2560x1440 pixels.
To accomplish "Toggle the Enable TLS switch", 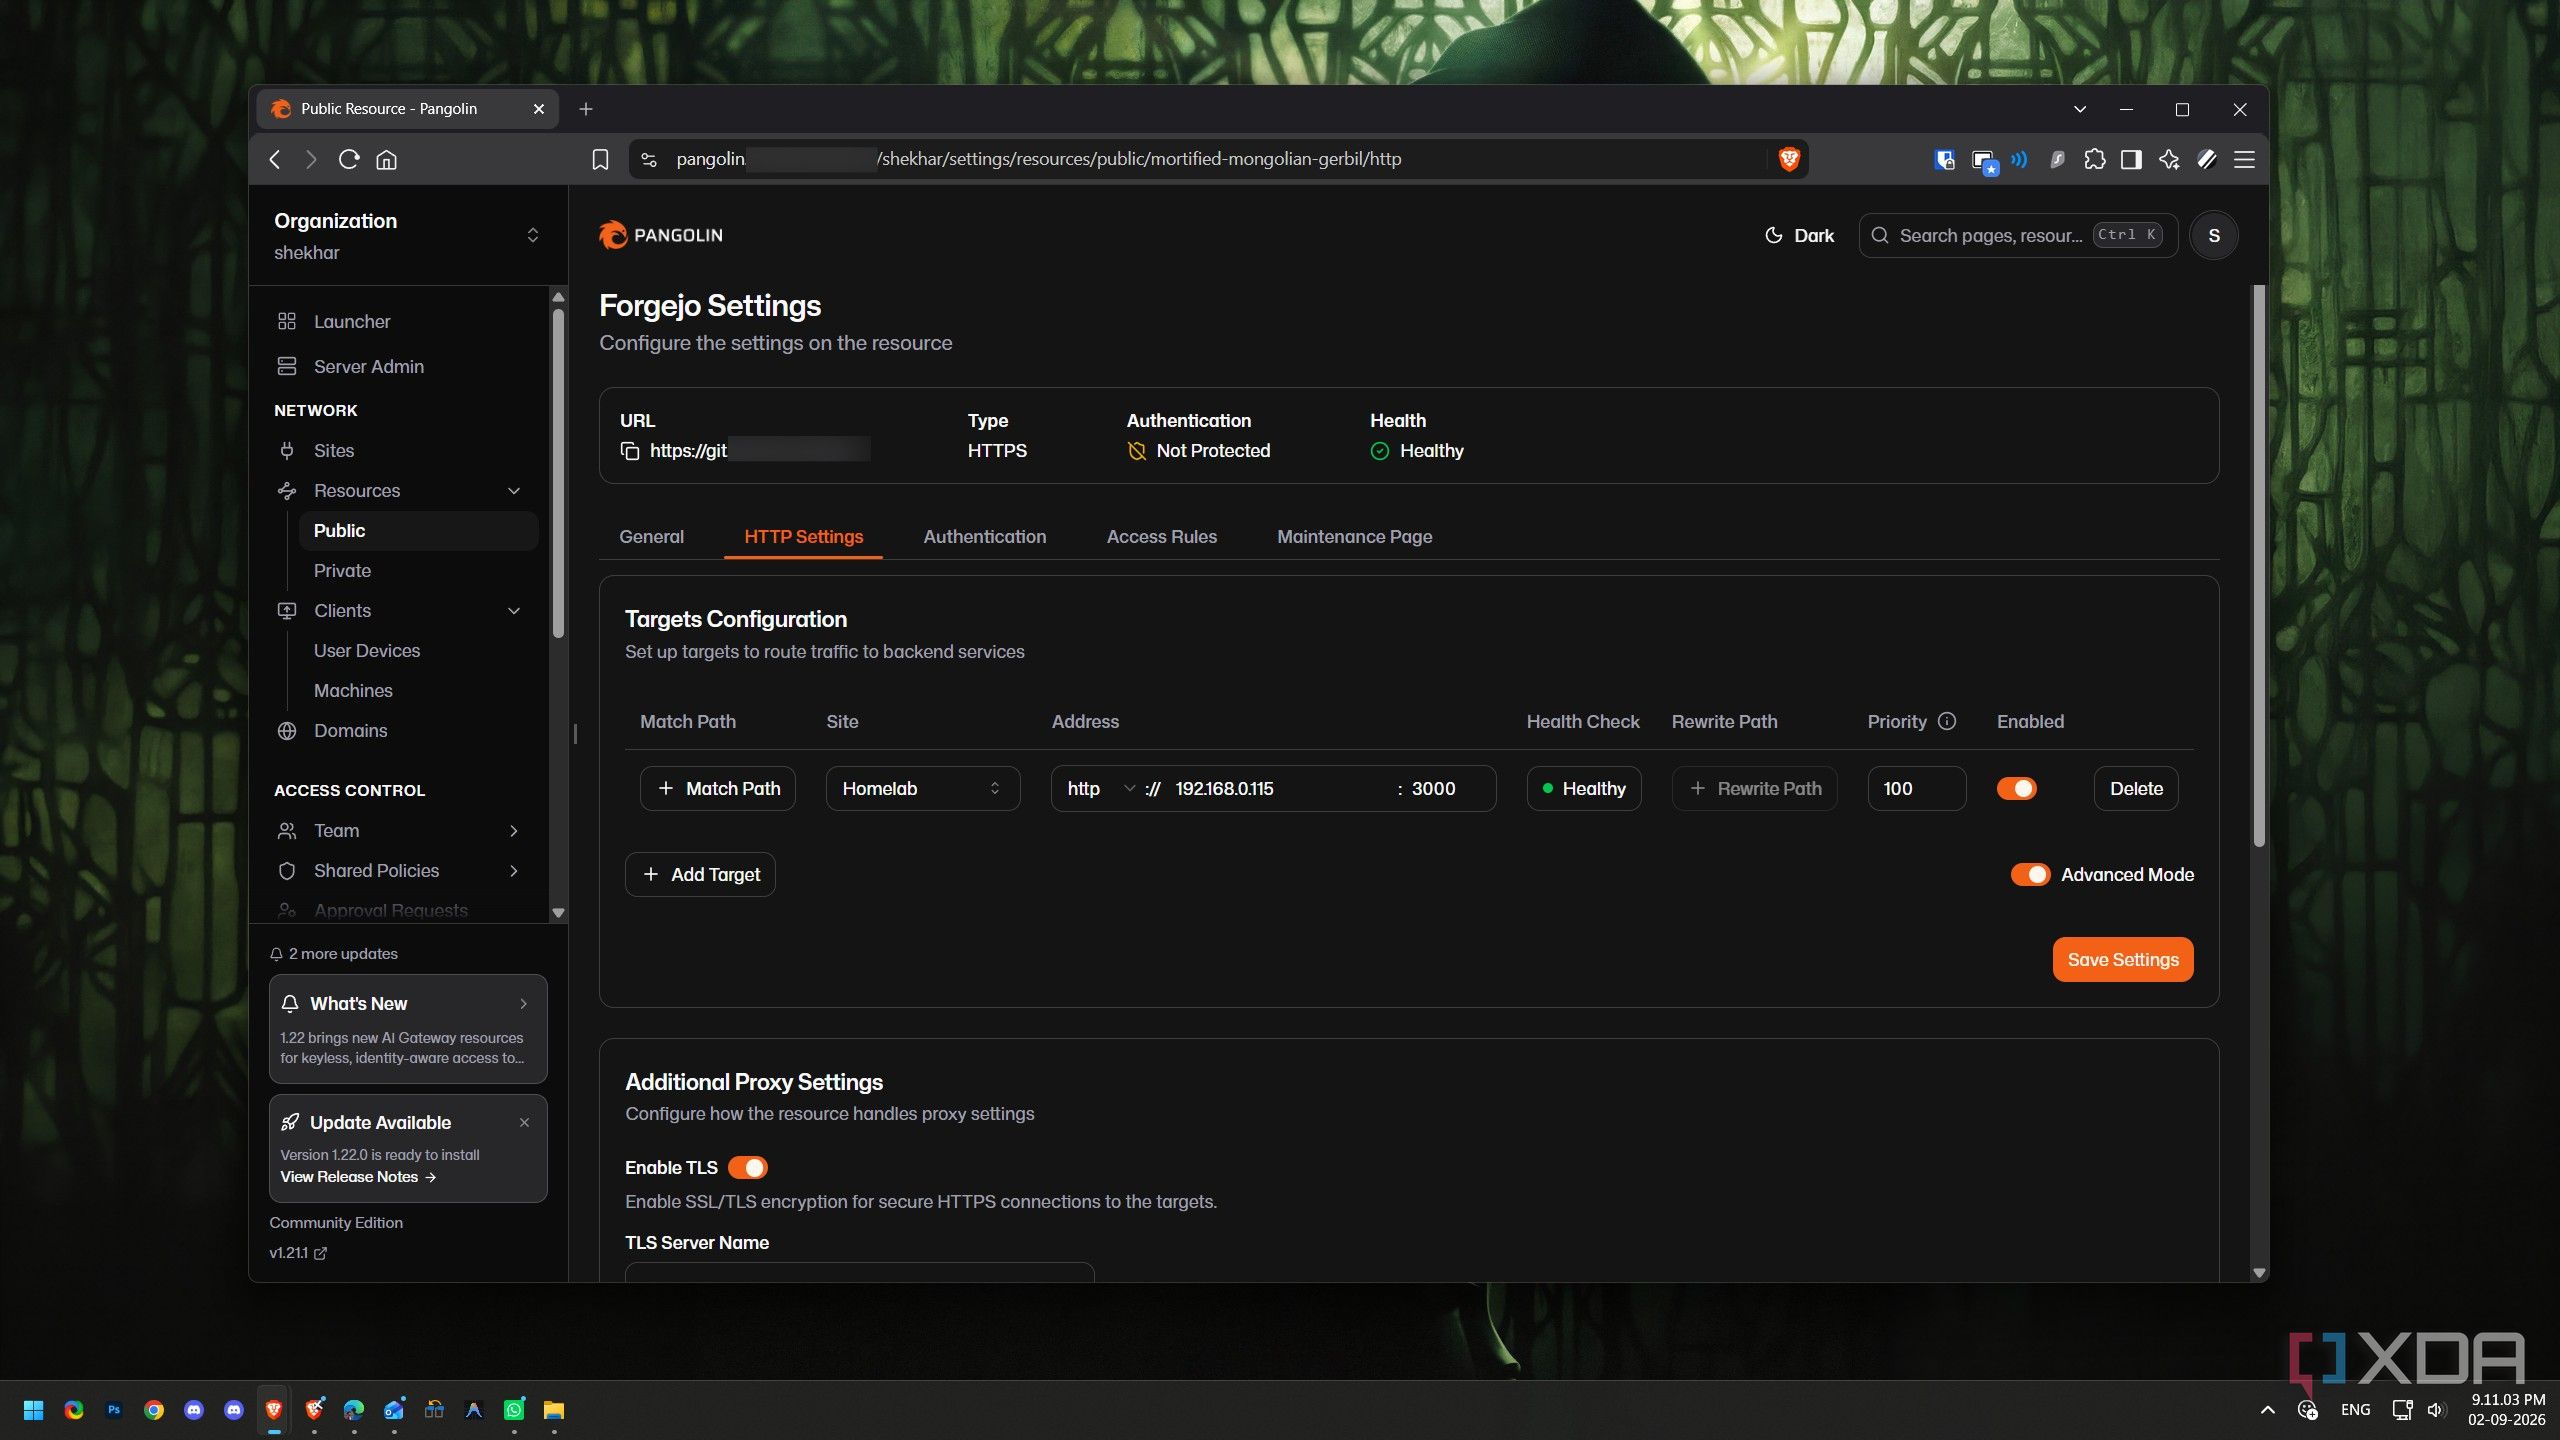I will click(x=747, y=1167).
